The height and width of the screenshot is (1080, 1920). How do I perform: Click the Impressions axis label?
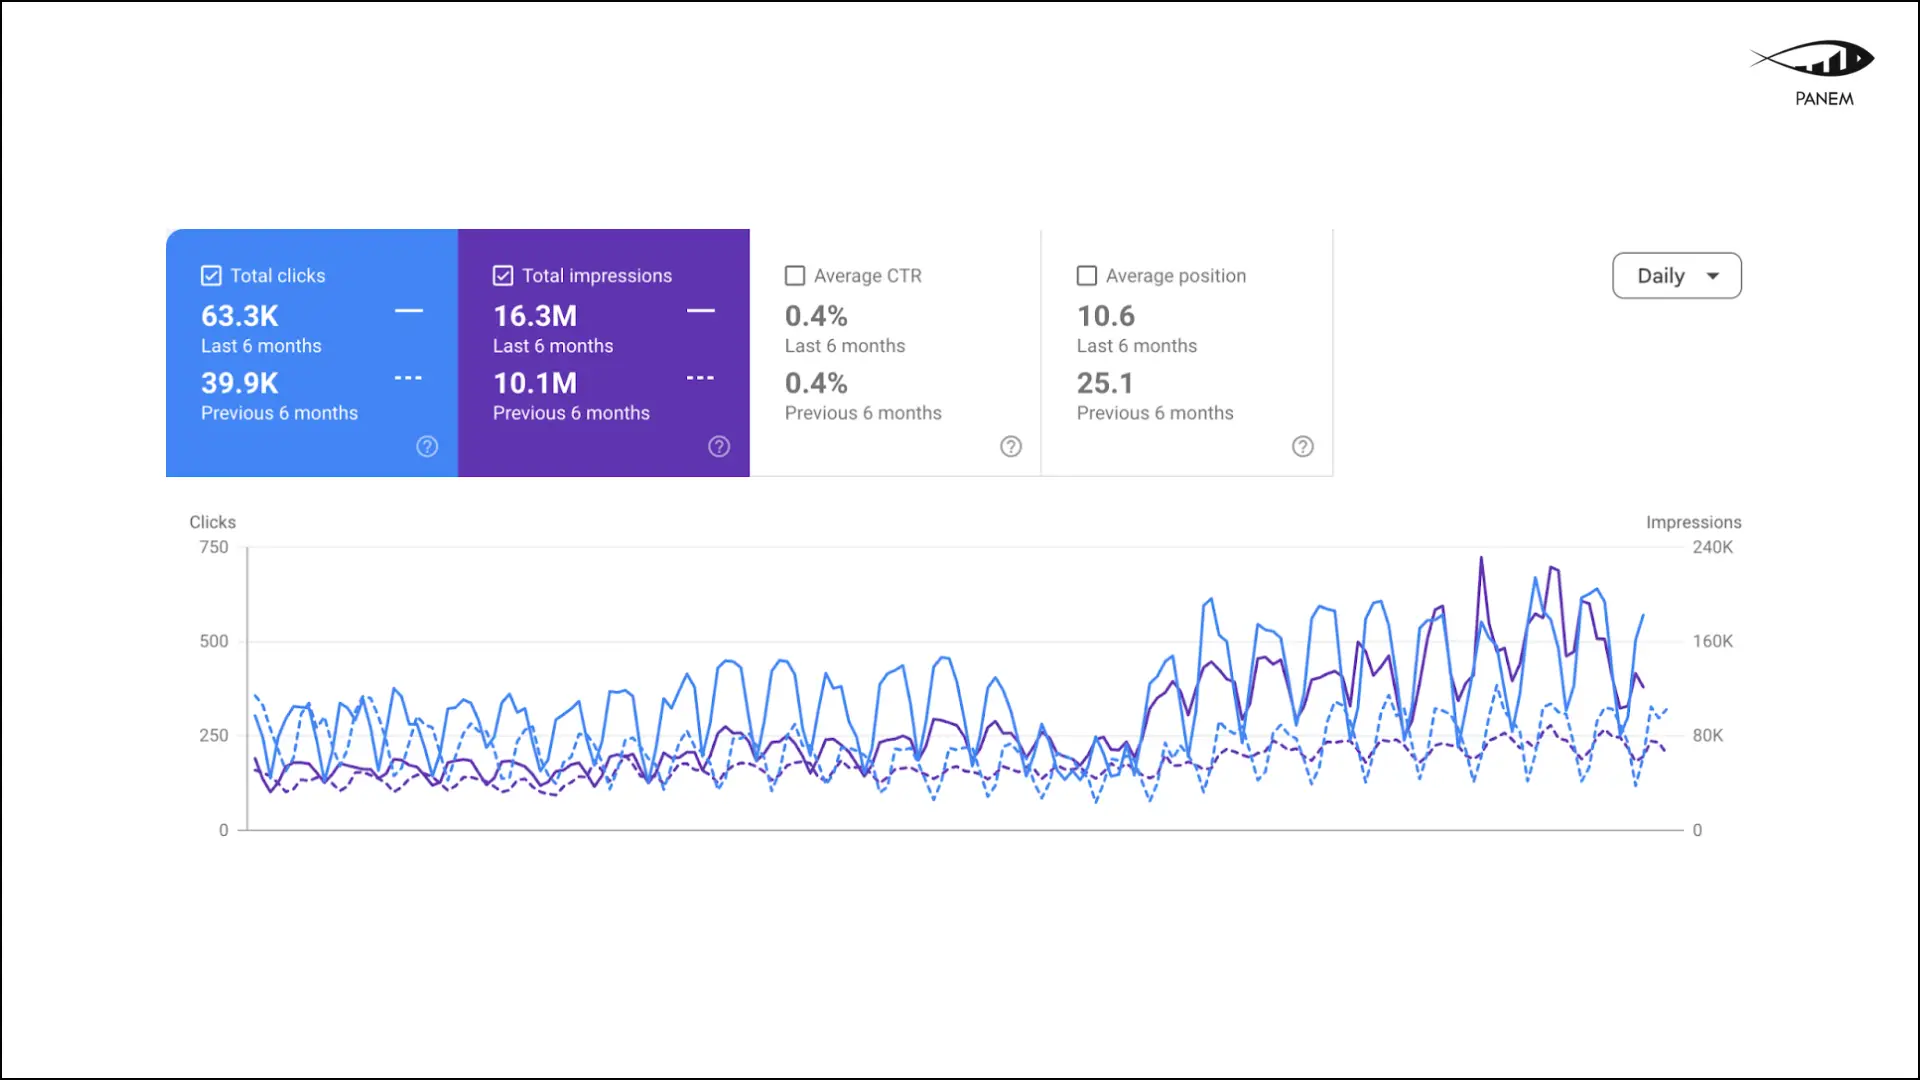pyautogui.click(x=1693, y=522)
